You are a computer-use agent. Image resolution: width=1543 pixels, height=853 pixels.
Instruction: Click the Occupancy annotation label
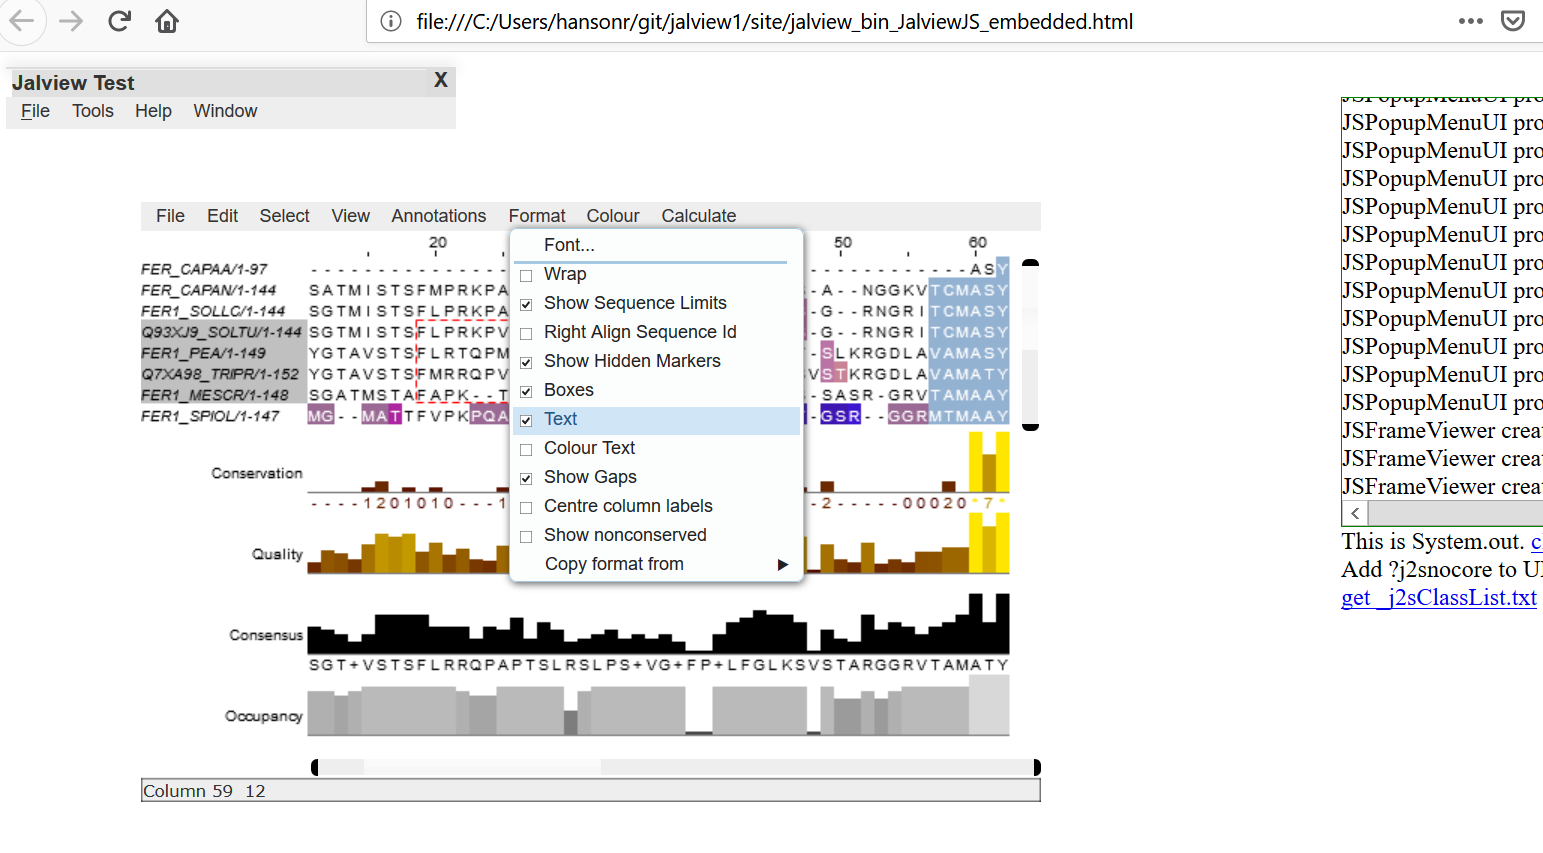[264, 716]
